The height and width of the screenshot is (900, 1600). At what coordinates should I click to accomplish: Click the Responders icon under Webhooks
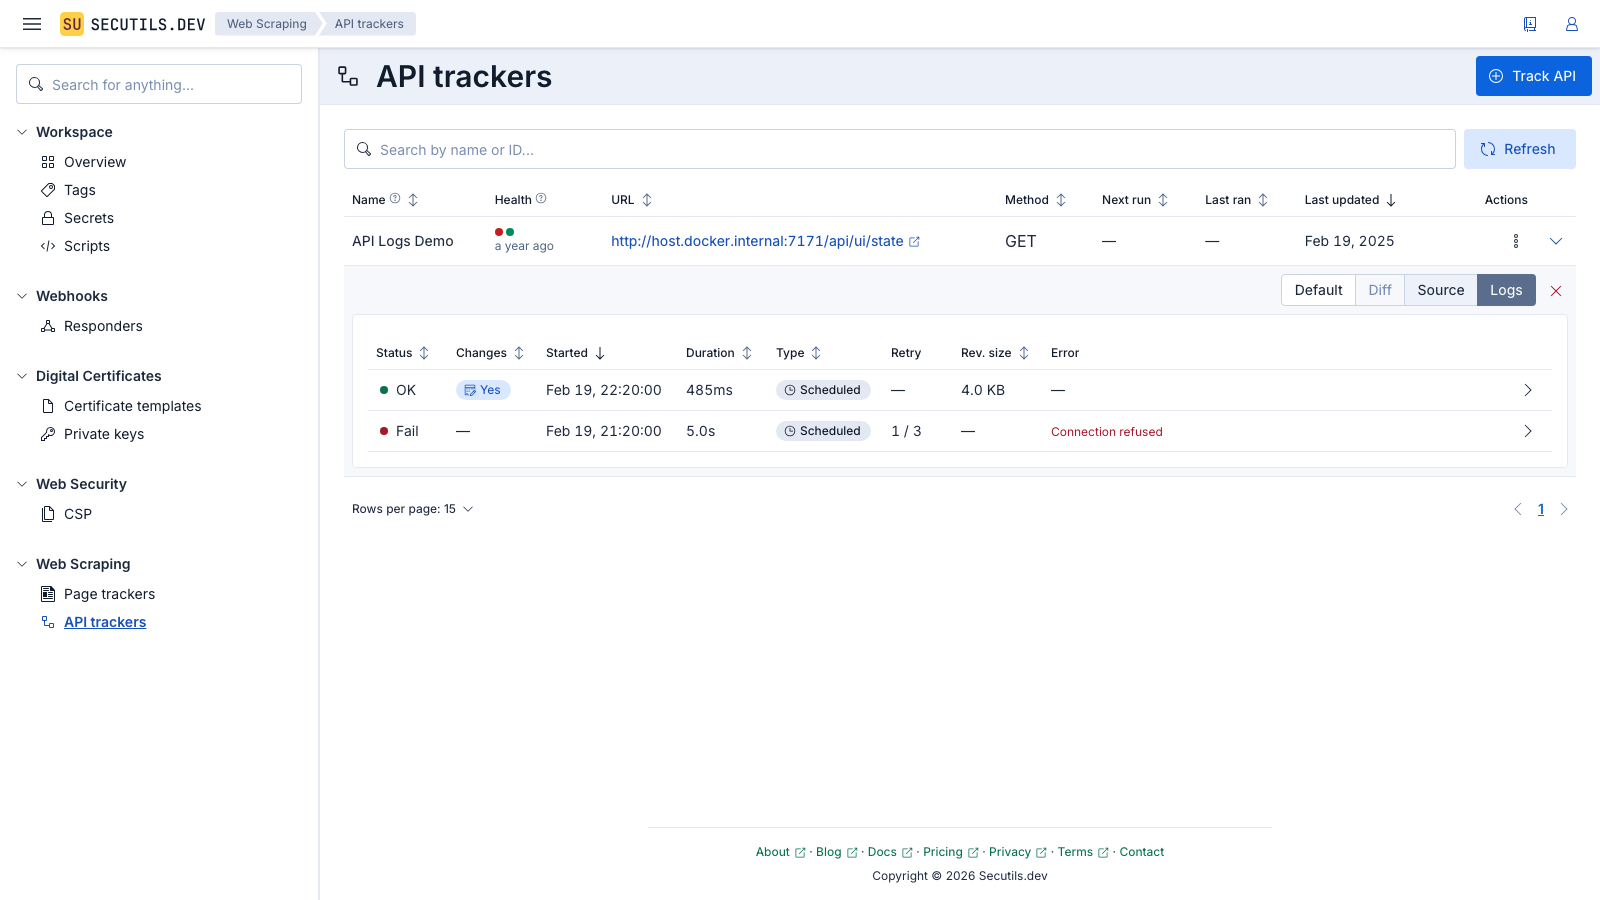48,326
